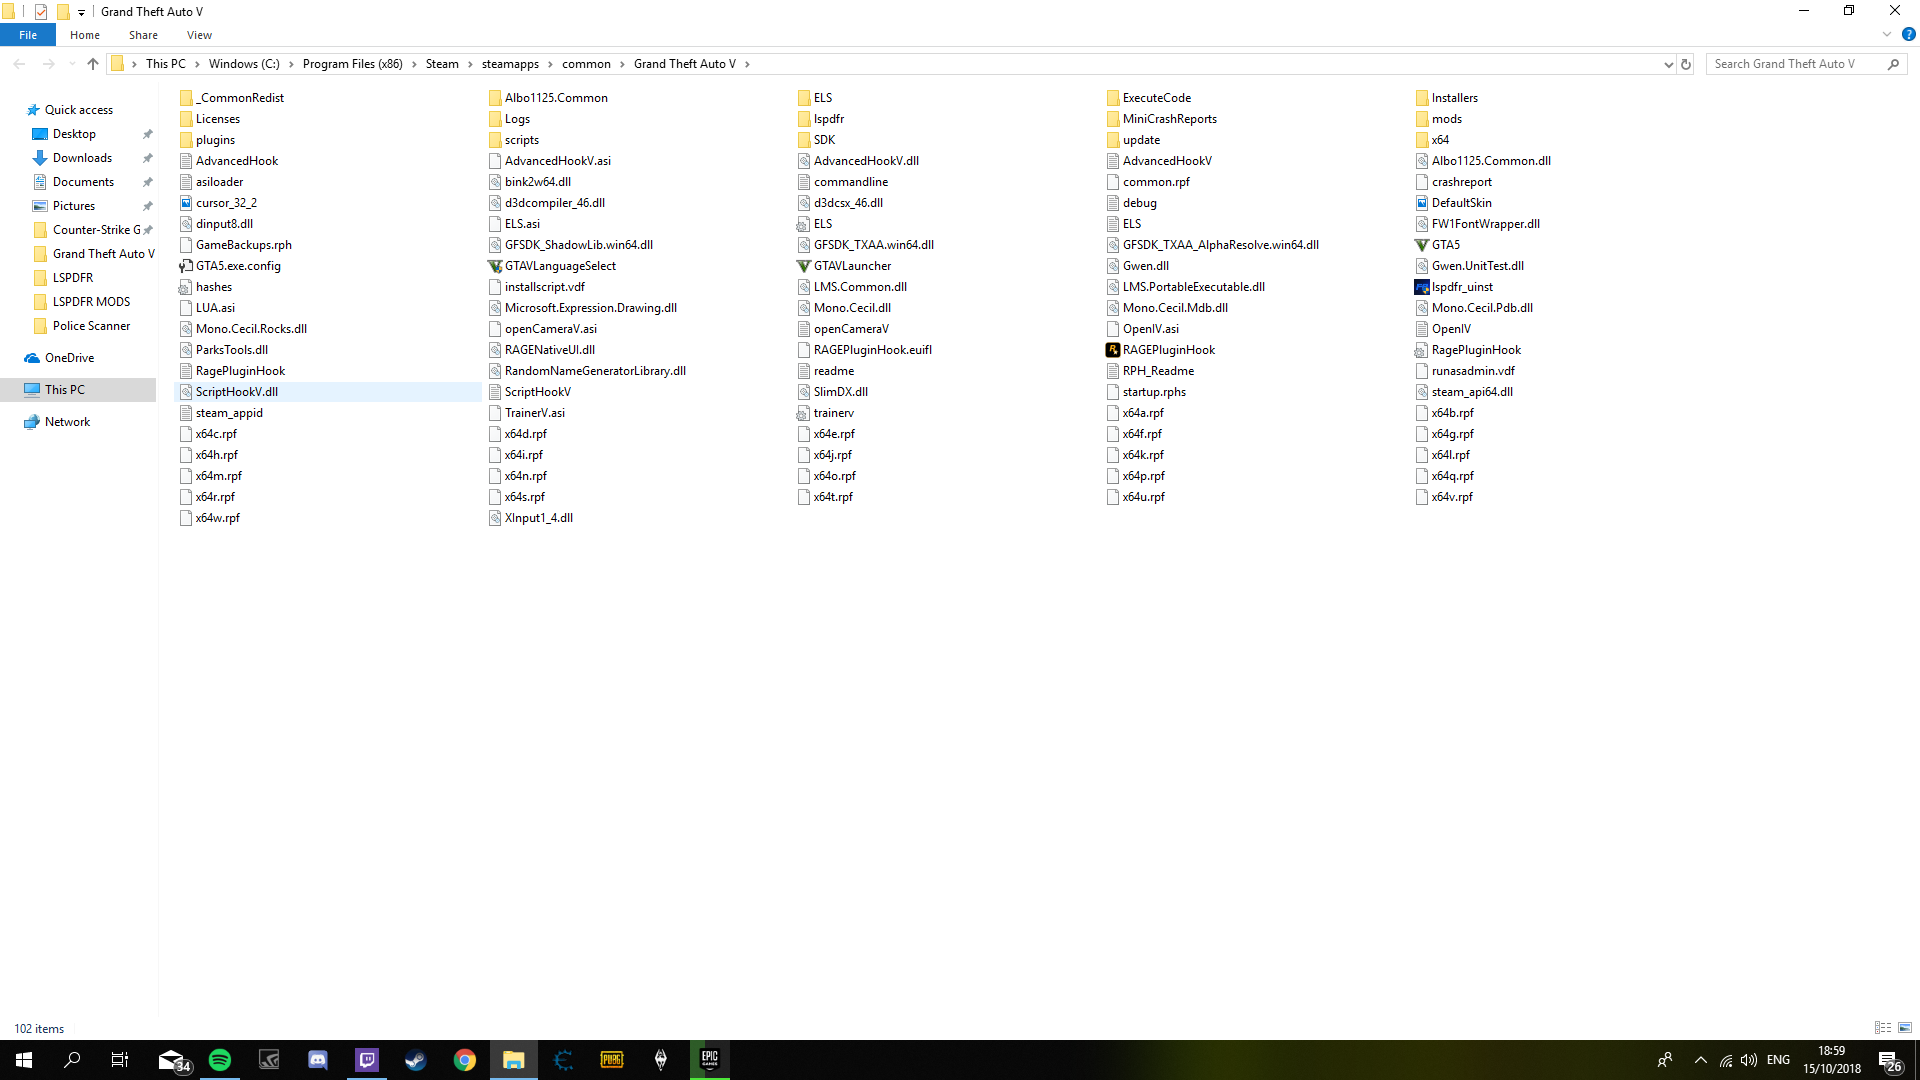Open recent locations dropdown arrow
Viewport: 1920px width, 1080px height.
tap(71, 64)
